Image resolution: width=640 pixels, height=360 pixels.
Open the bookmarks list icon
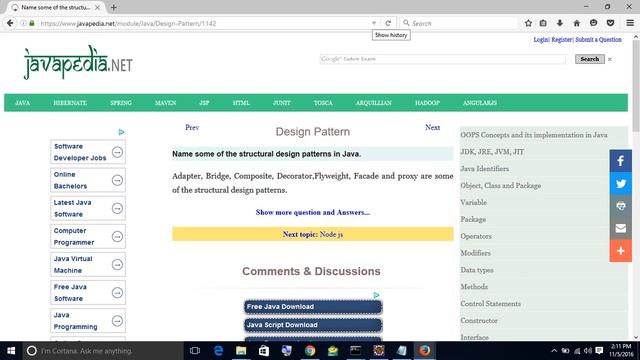coord(543,23)
